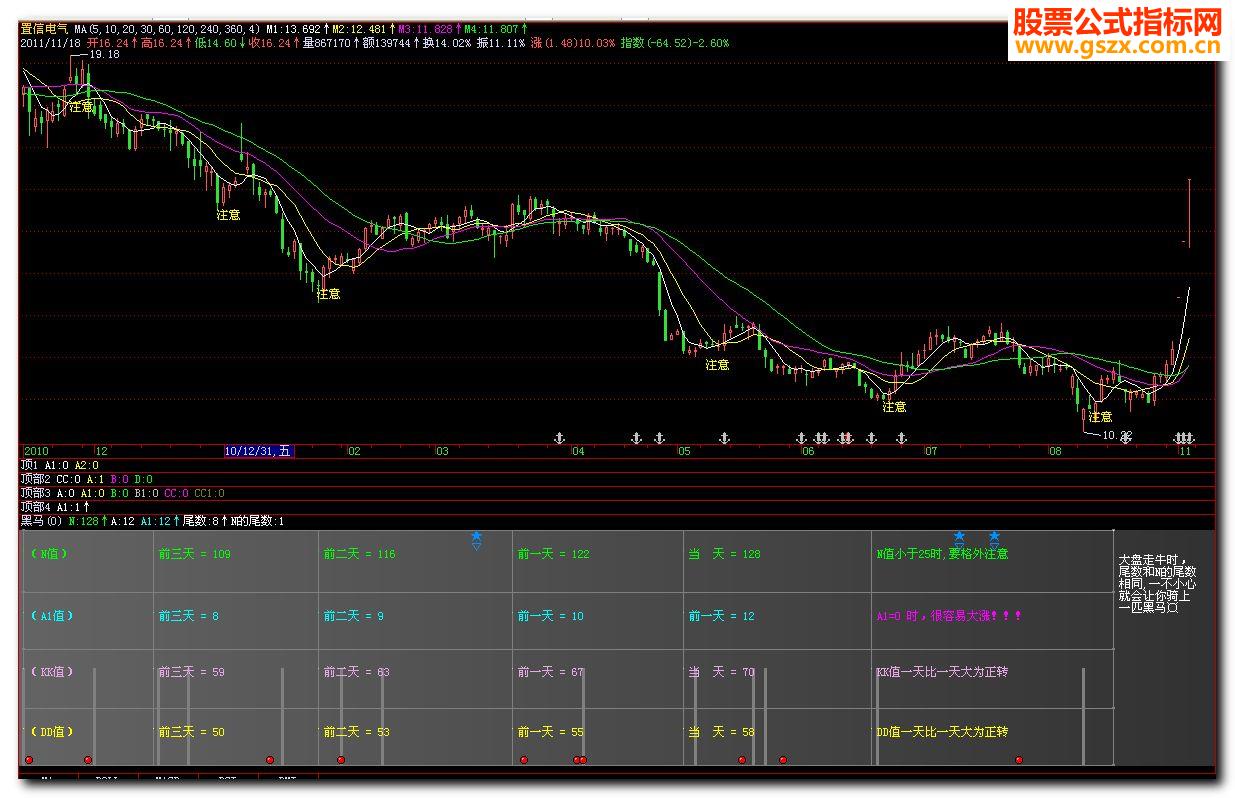Viewport: 1235px width, 798px height.
Task: Click the 2010 year label on time axis
Action: click(37, 451)
